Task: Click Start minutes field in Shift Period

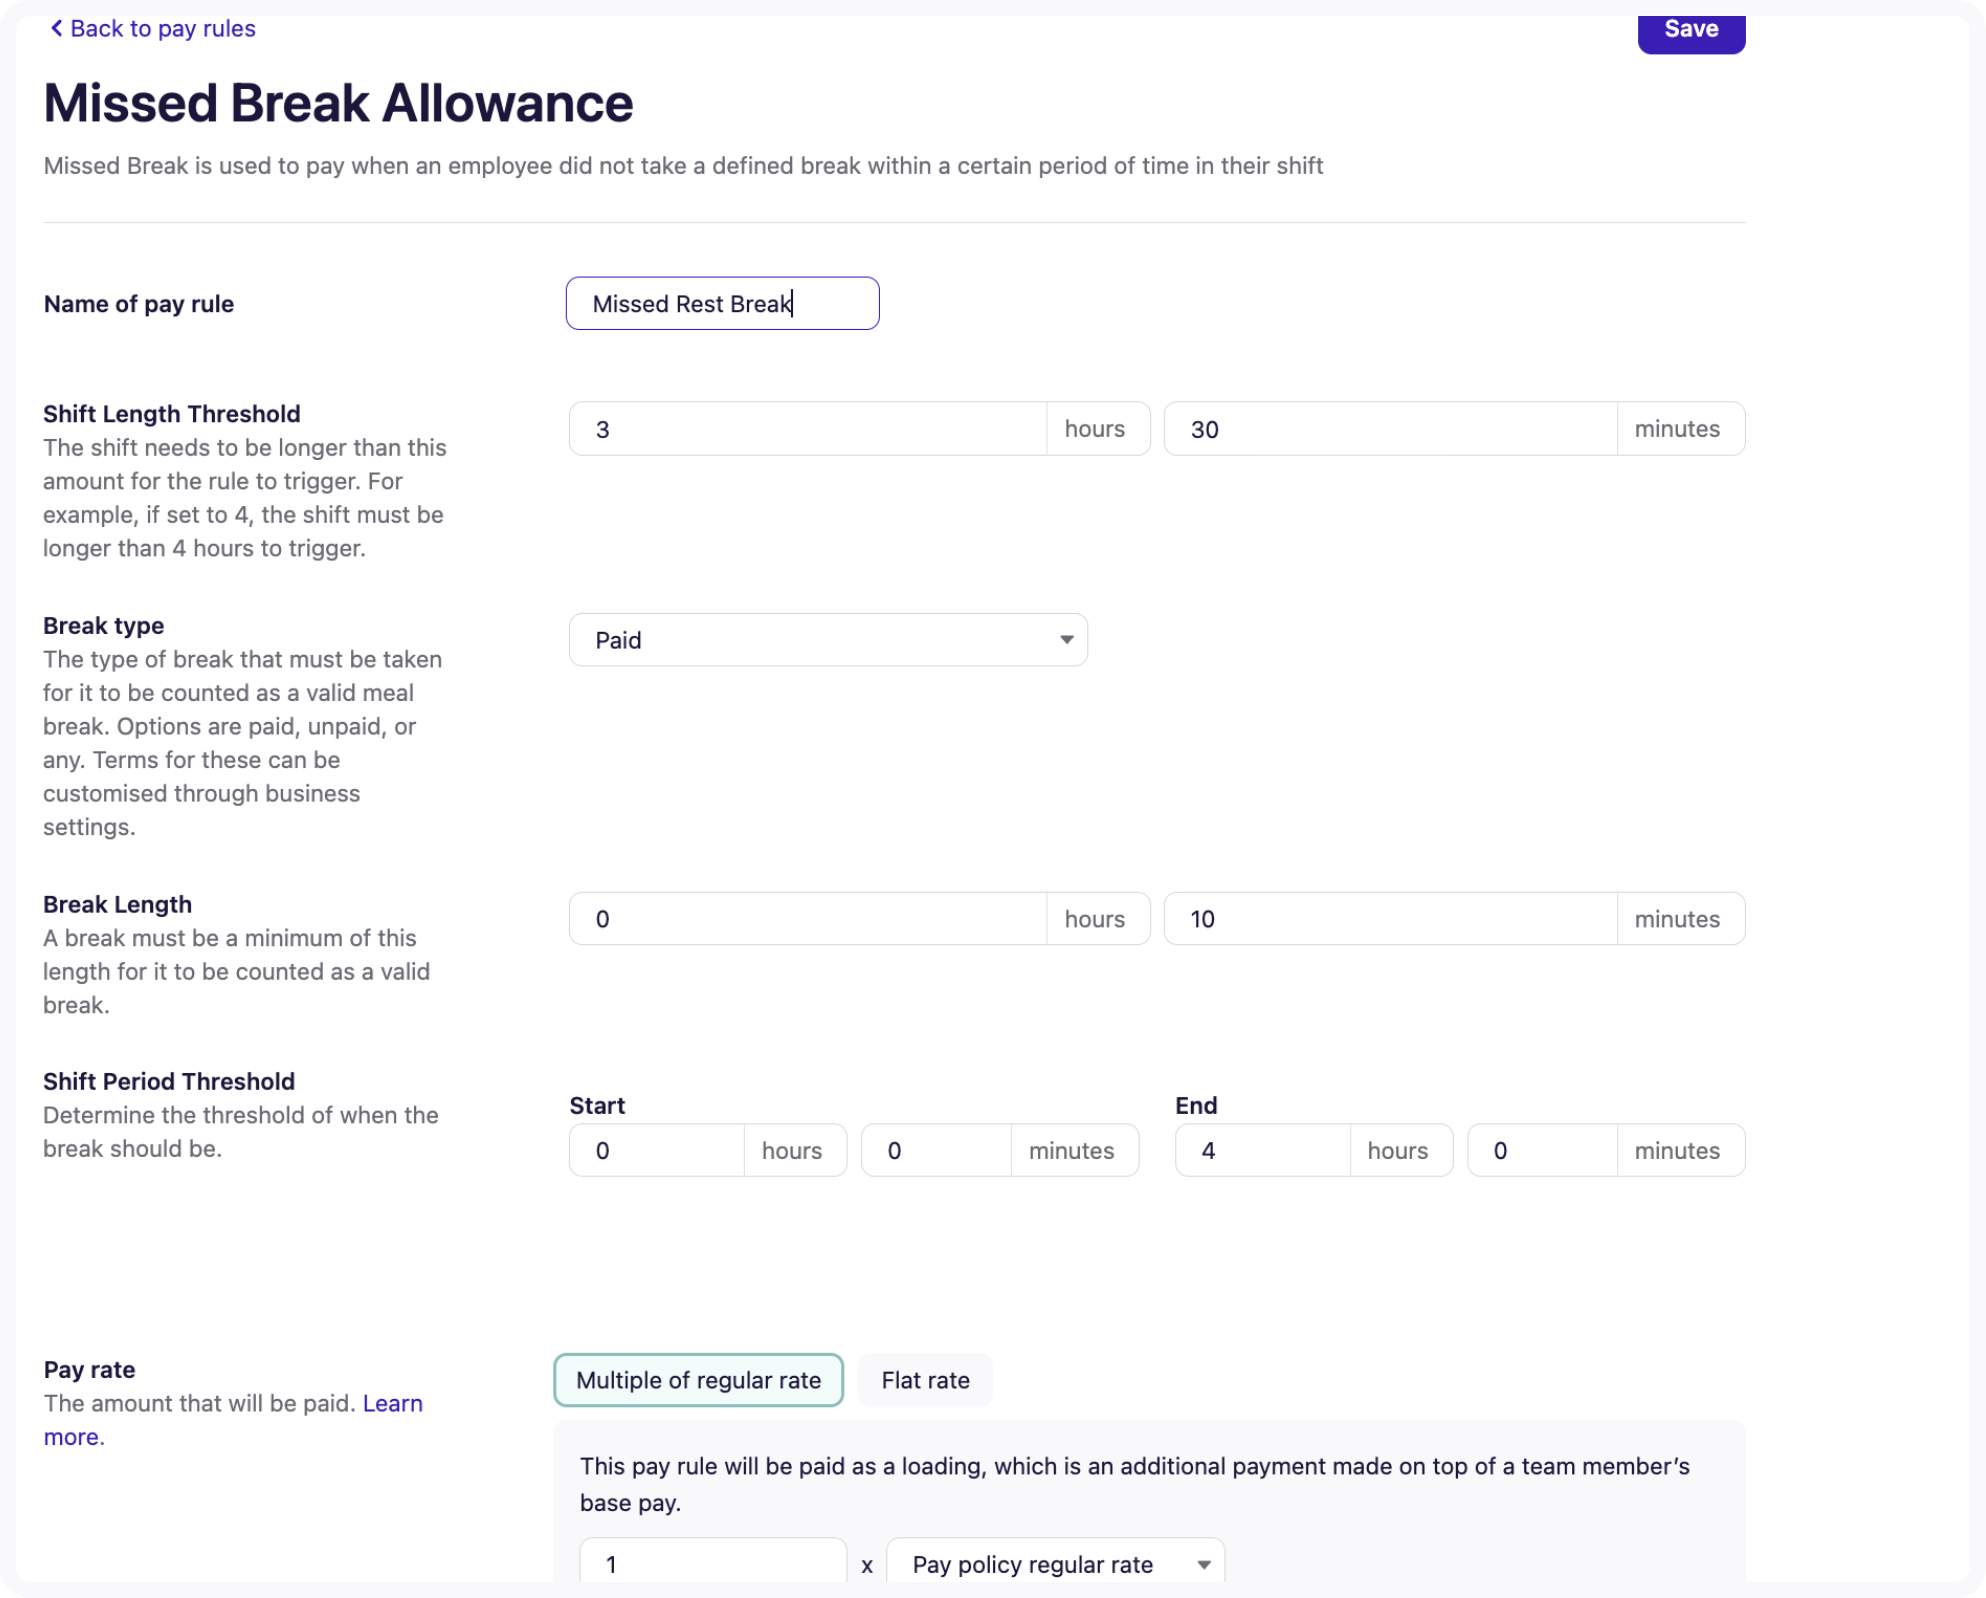Action: tap(935, 1151)
